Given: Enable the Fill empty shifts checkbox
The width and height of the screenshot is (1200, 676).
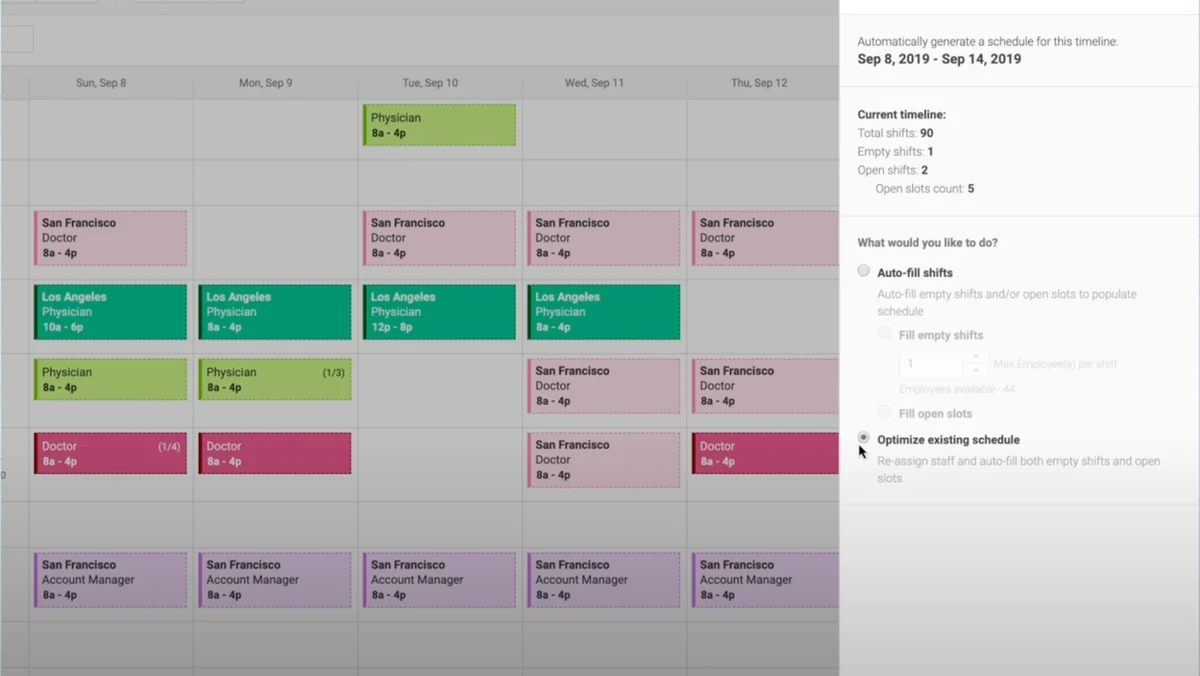Looking at the screenshot, I should coord(885,334).
